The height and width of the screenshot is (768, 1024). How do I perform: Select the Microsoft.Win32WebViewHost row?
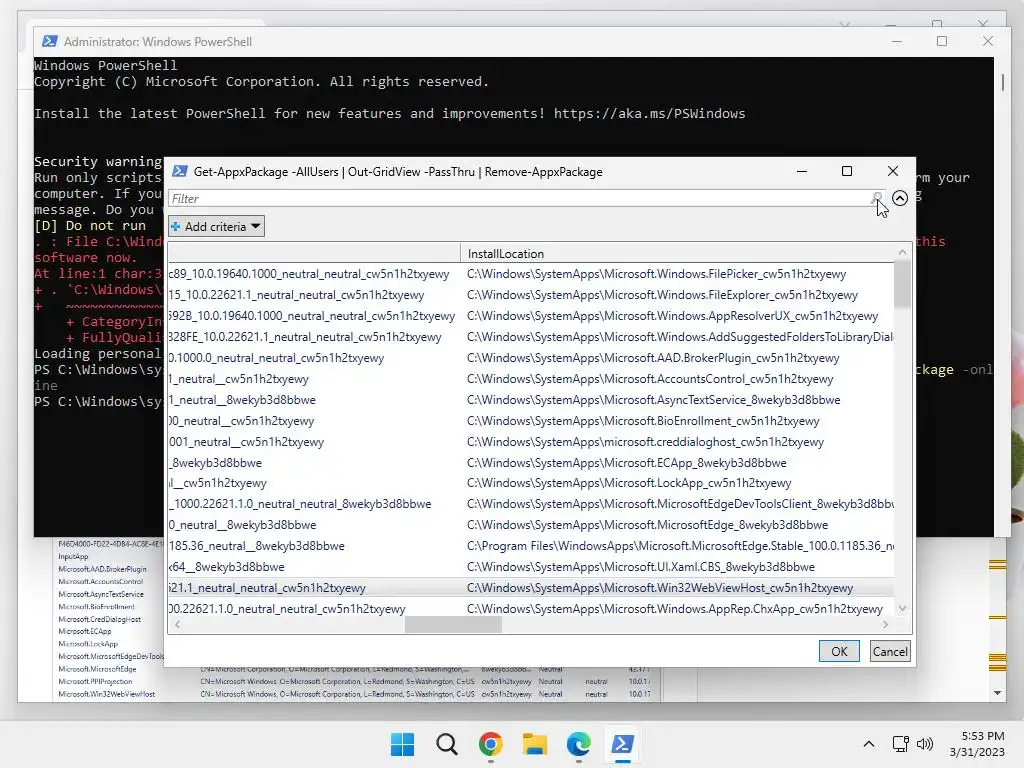[x=530, y=587]
